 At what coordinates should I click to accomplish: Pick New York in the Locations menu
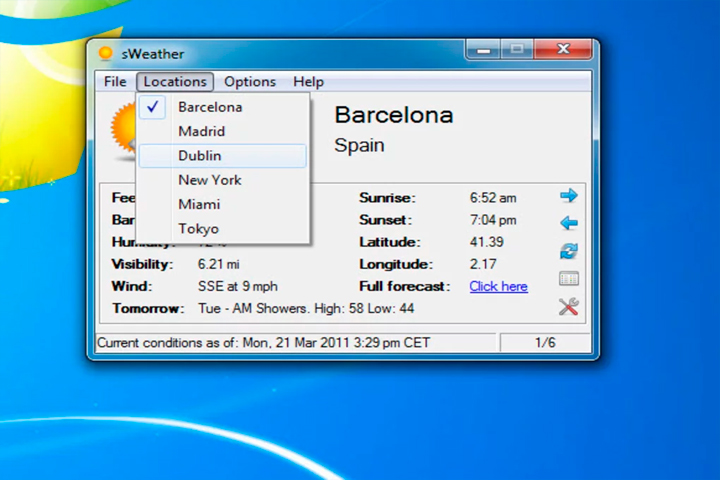pyautogui.click(x=223, y=180)
